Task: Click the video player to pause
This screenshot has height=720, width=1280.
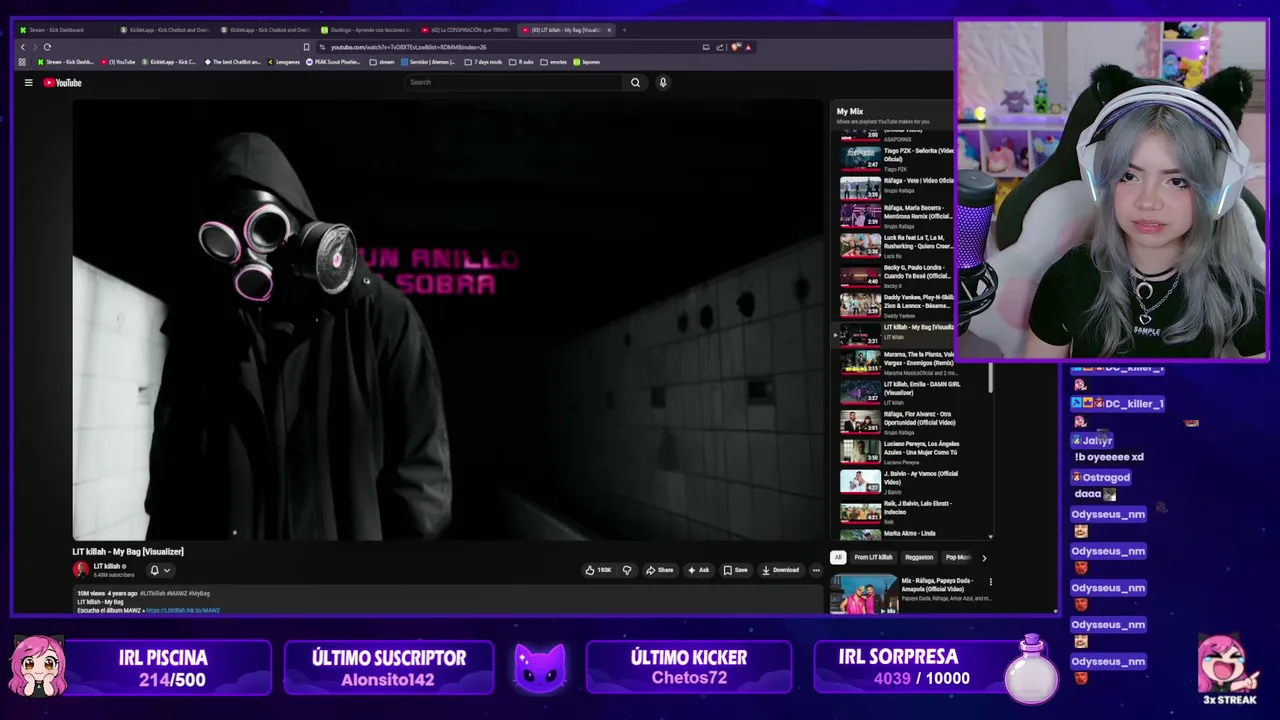Action: (447, 320)
